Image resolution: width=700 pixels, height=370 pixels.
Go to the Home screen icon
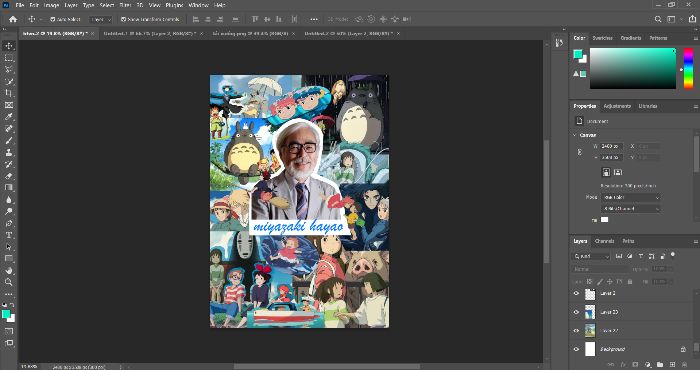[x=13, y=19]
